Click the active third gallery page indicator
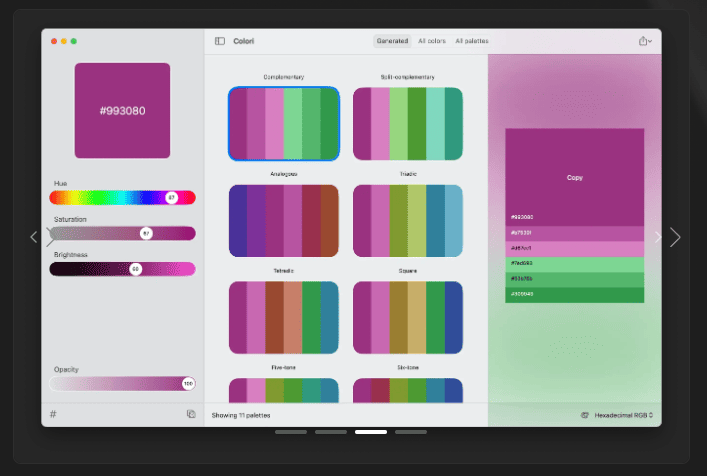The width and height of the screenshot is (707, 476). 371,432
